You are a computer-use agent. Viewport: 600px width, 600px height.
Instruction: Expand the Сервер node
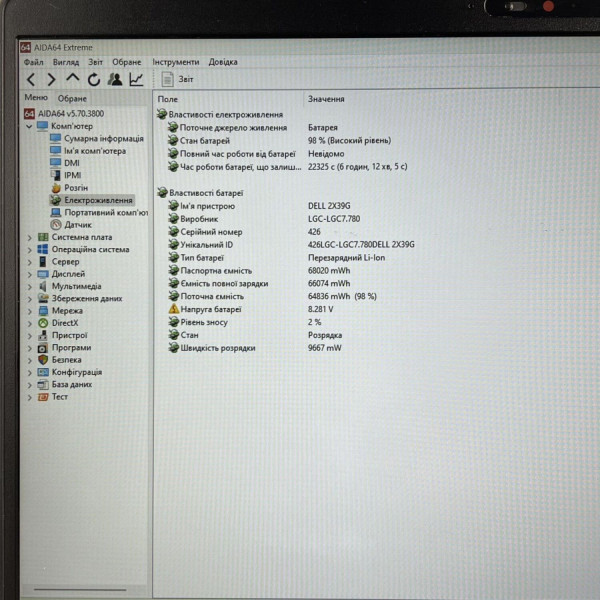(29, 262)
